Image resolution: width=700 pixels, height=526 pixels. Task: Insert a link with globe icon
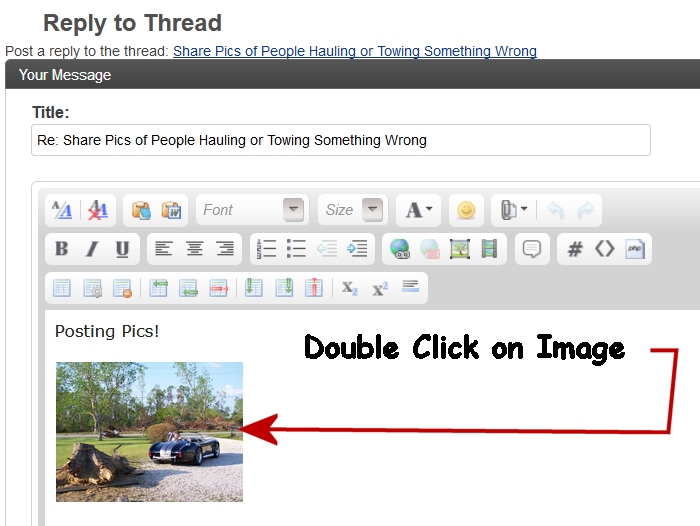pyautogui.click(x=399, y=249)
